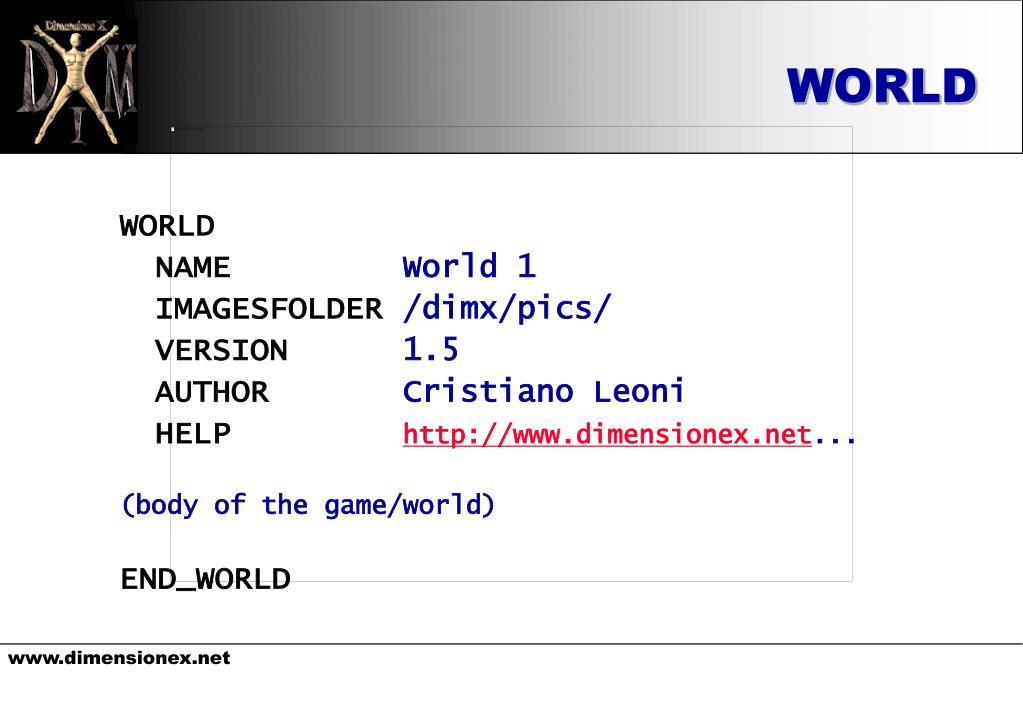The height and width of the screenshot is (708, 1023).
Task: Select the VERSION keyword
Action: tap(221, 350)
